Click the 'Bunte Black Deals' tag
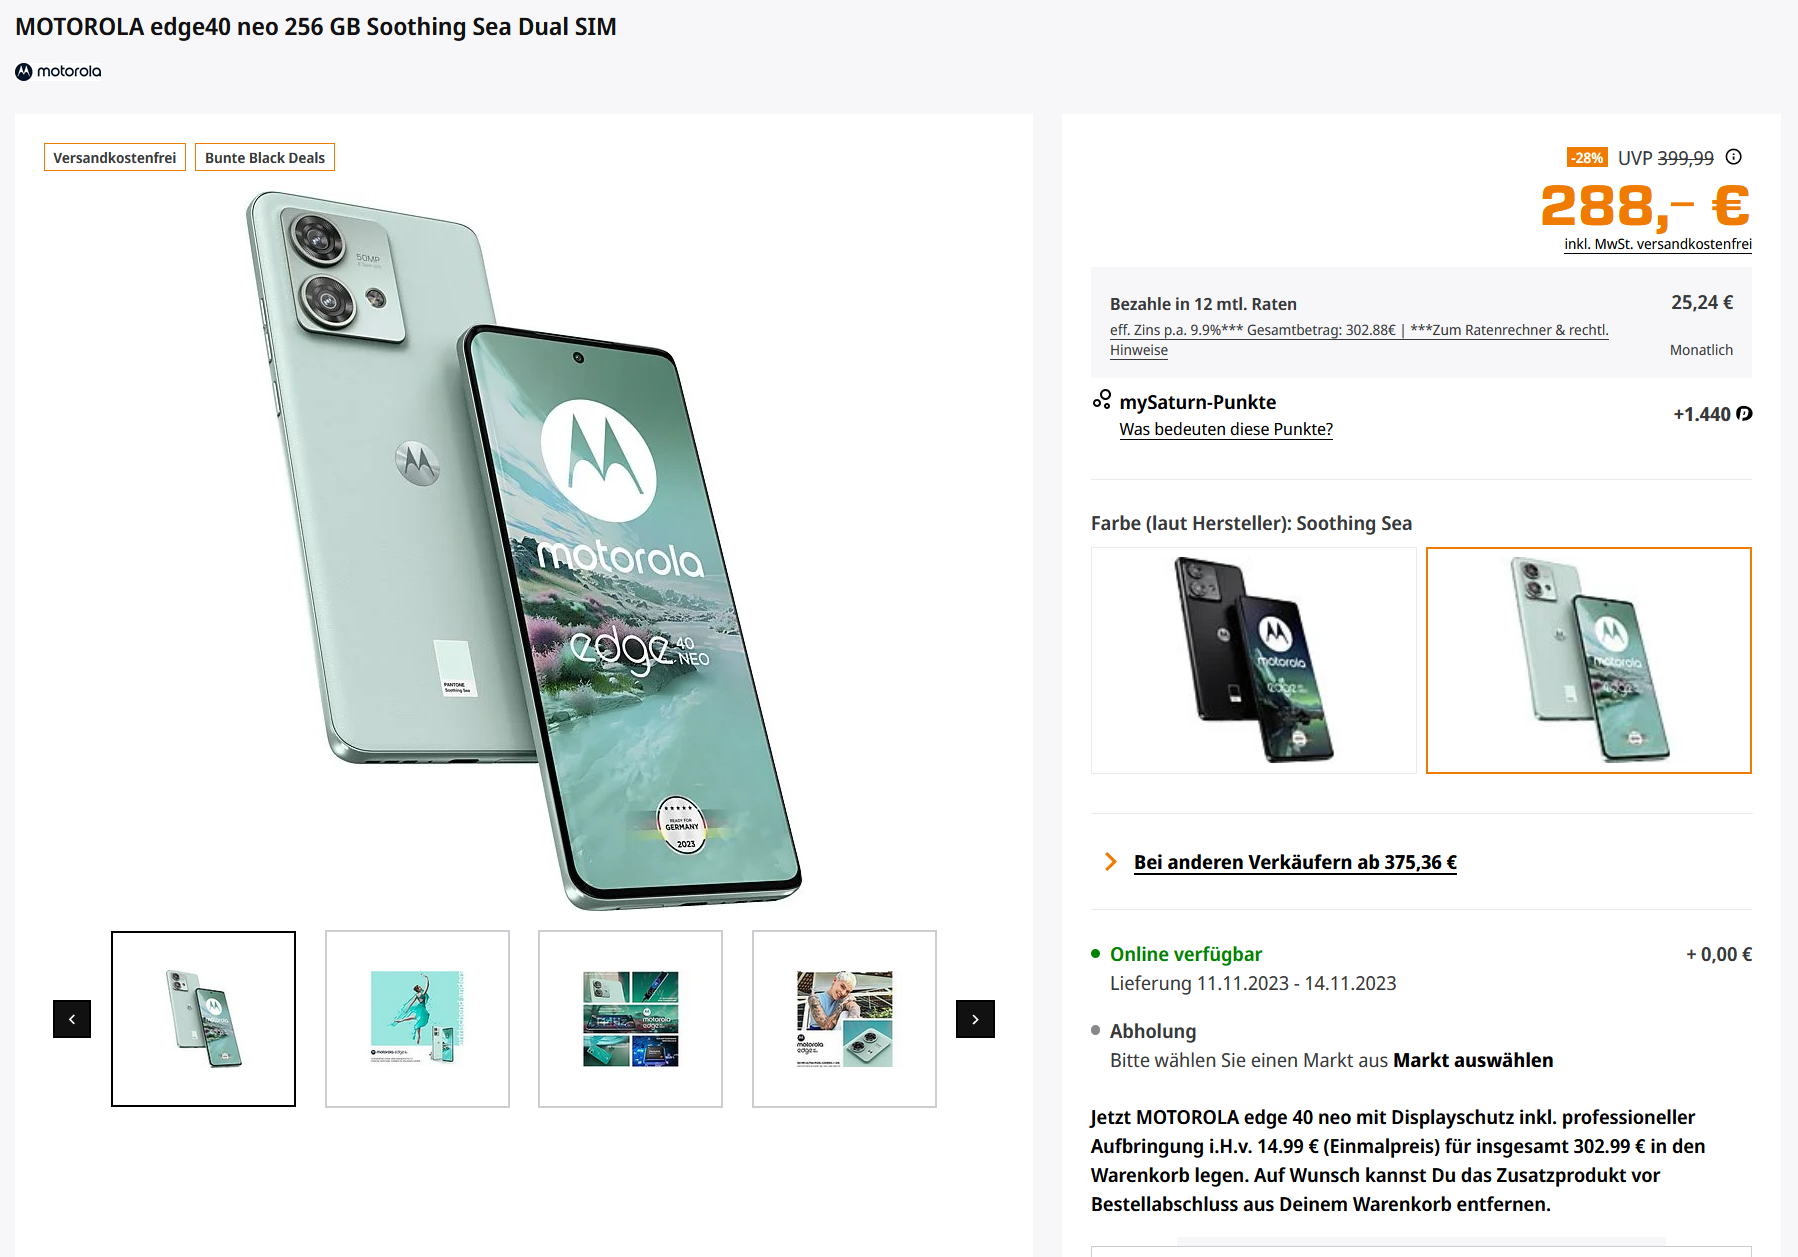This screenshot has height=1257, width=1798. [265, 158]
